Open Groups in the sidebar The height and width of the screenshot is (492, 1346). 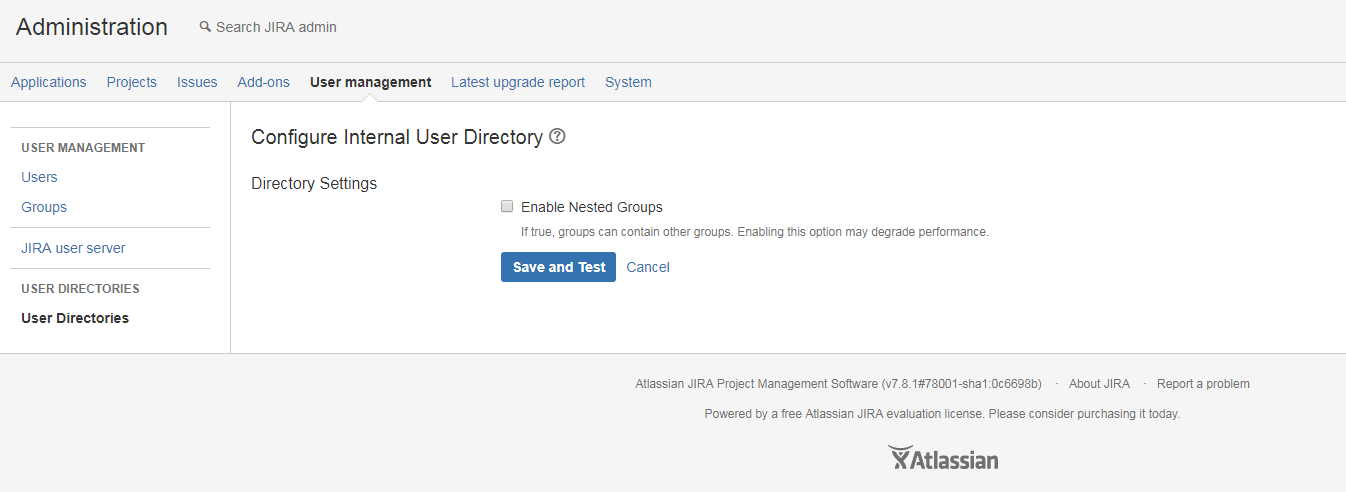tap(44, 207)
